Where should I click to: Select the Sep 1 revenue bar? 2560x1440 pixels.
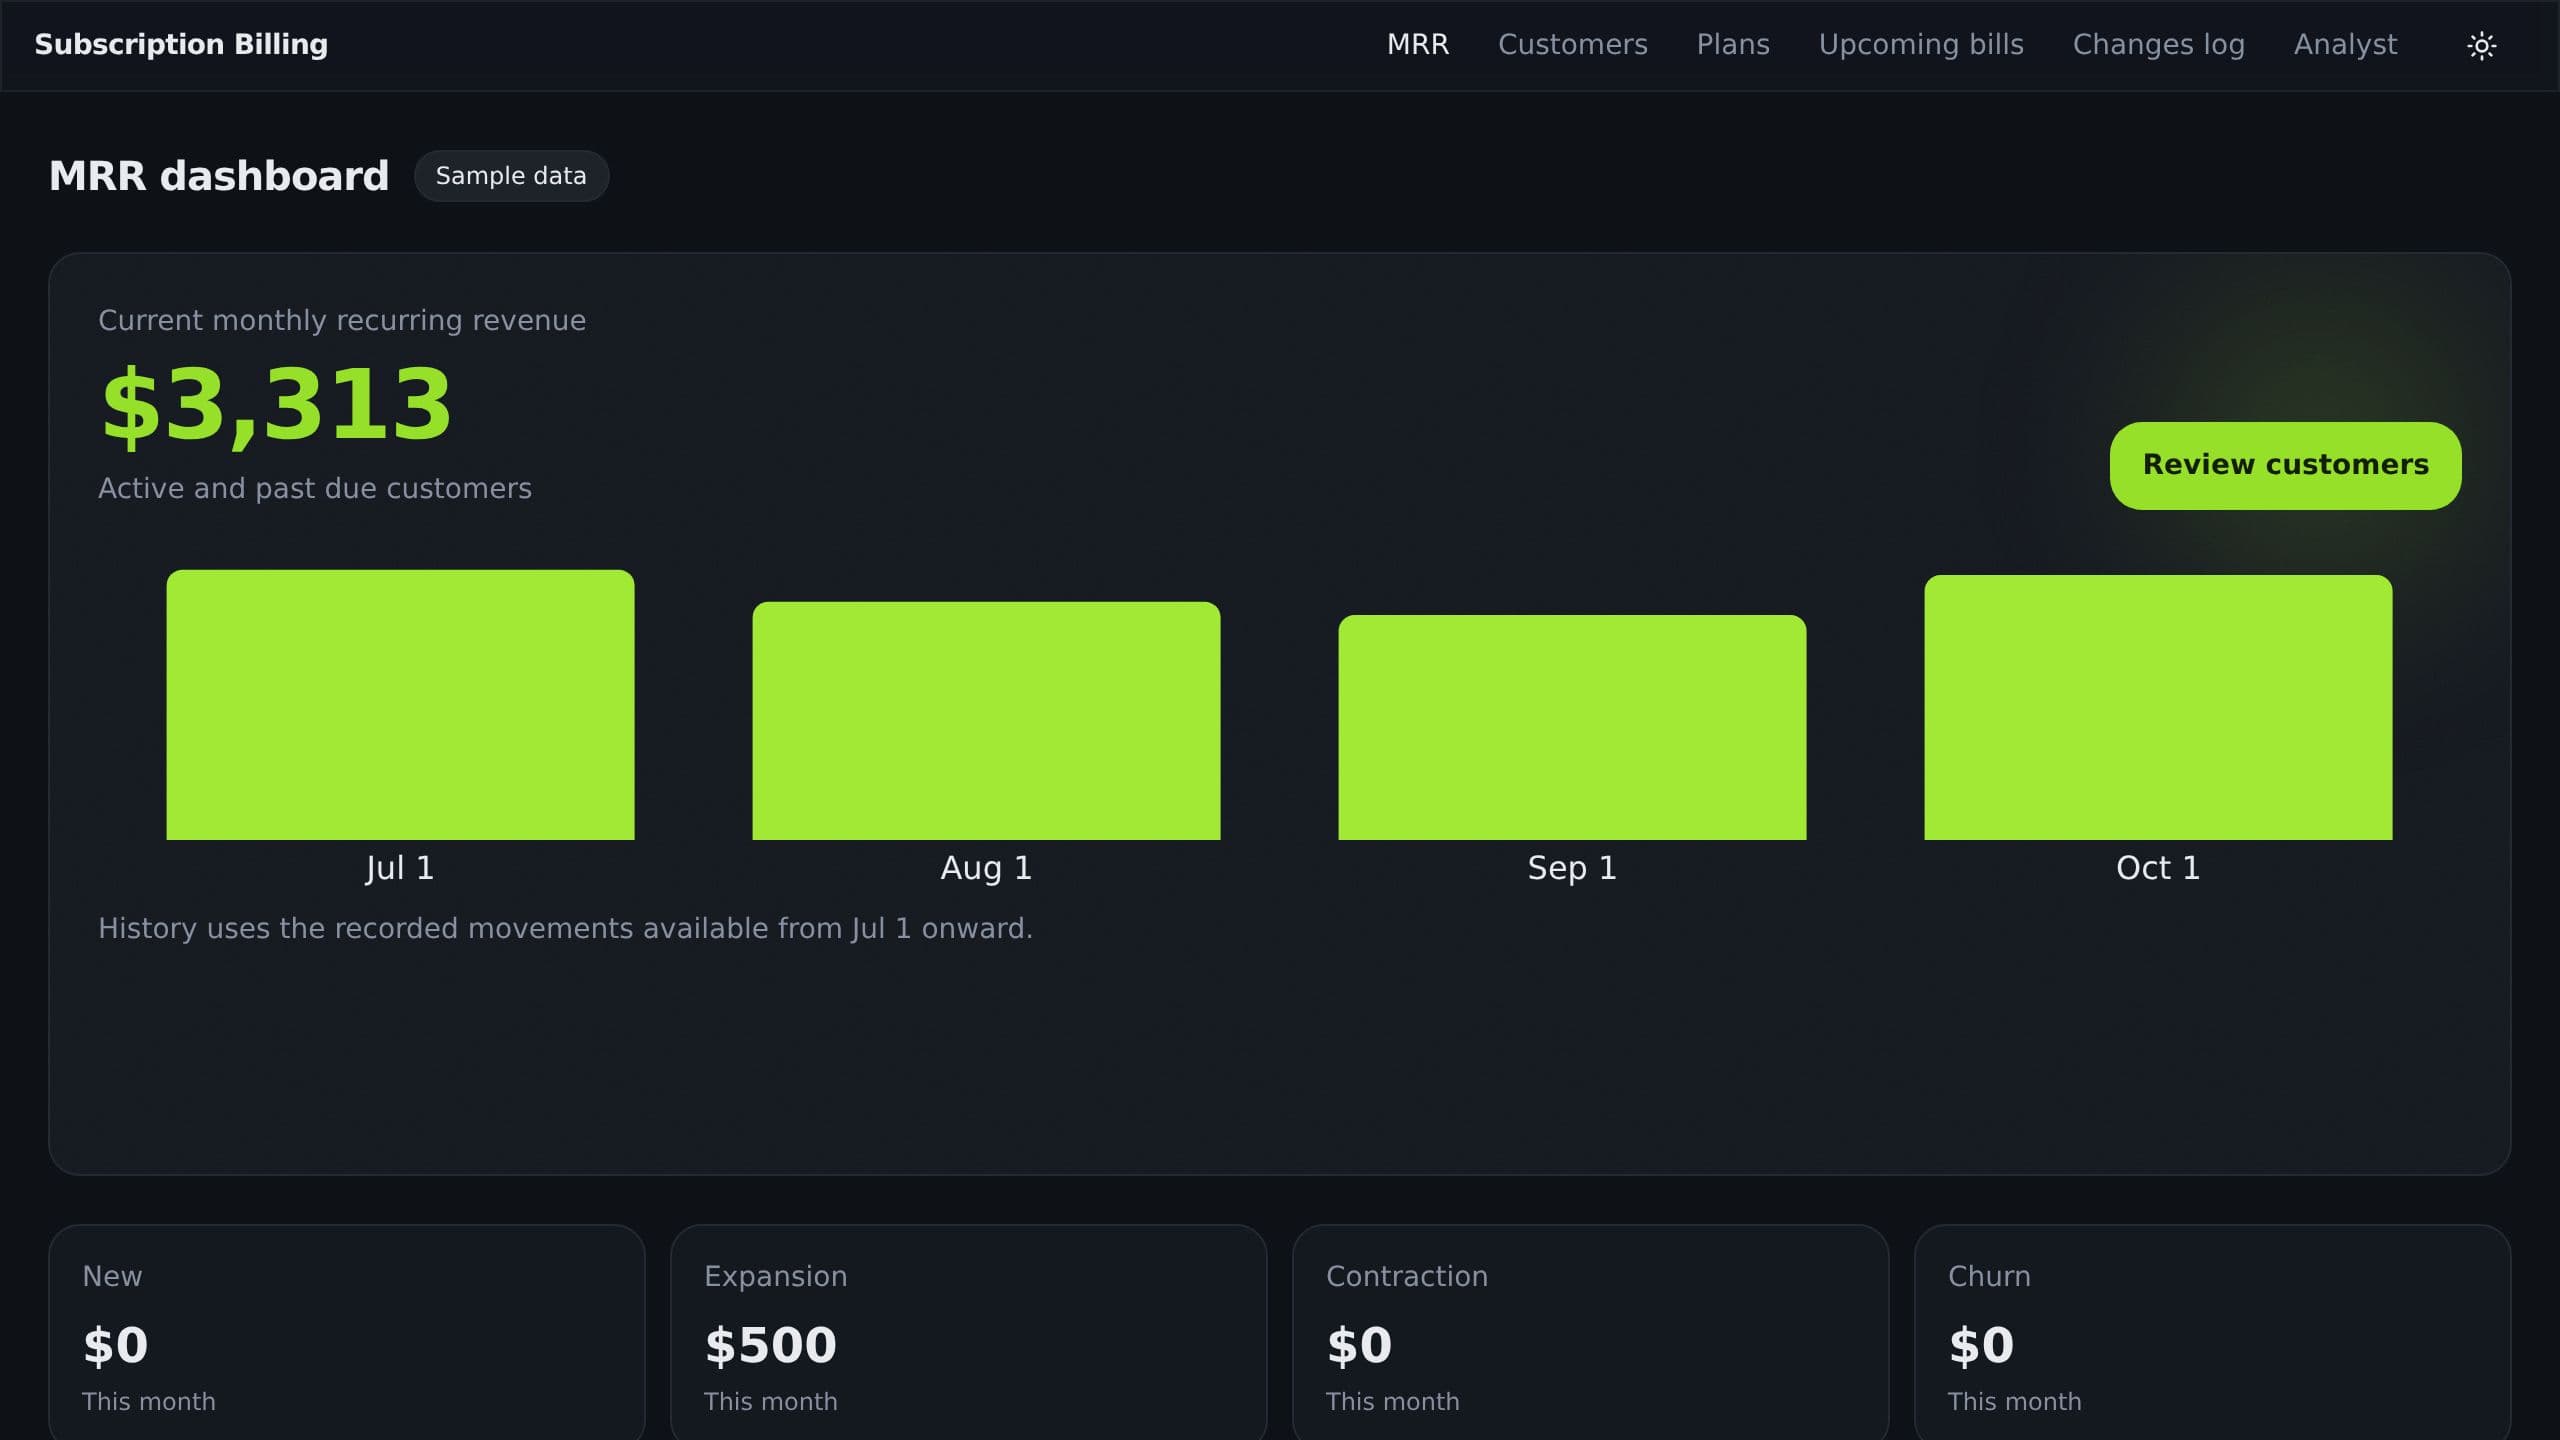(x=1572, y=727)
